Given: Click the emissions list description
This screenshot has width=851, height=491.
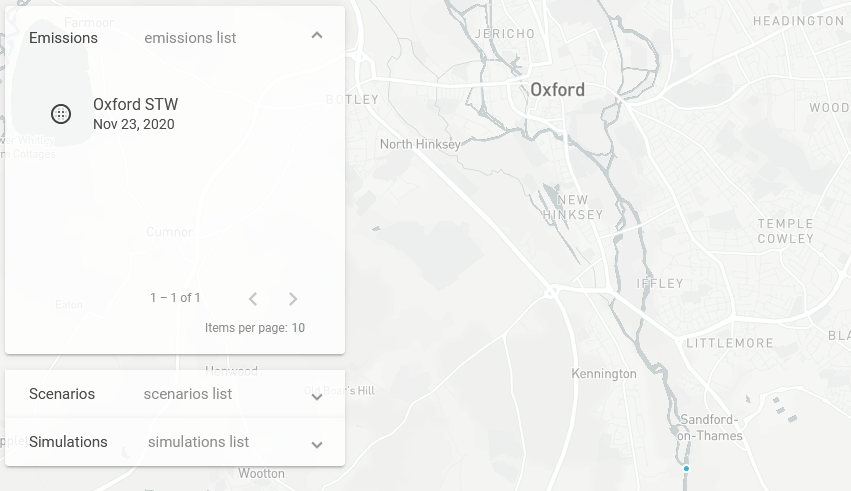Looking at the screenshot, I should click(x=190, y=38).
